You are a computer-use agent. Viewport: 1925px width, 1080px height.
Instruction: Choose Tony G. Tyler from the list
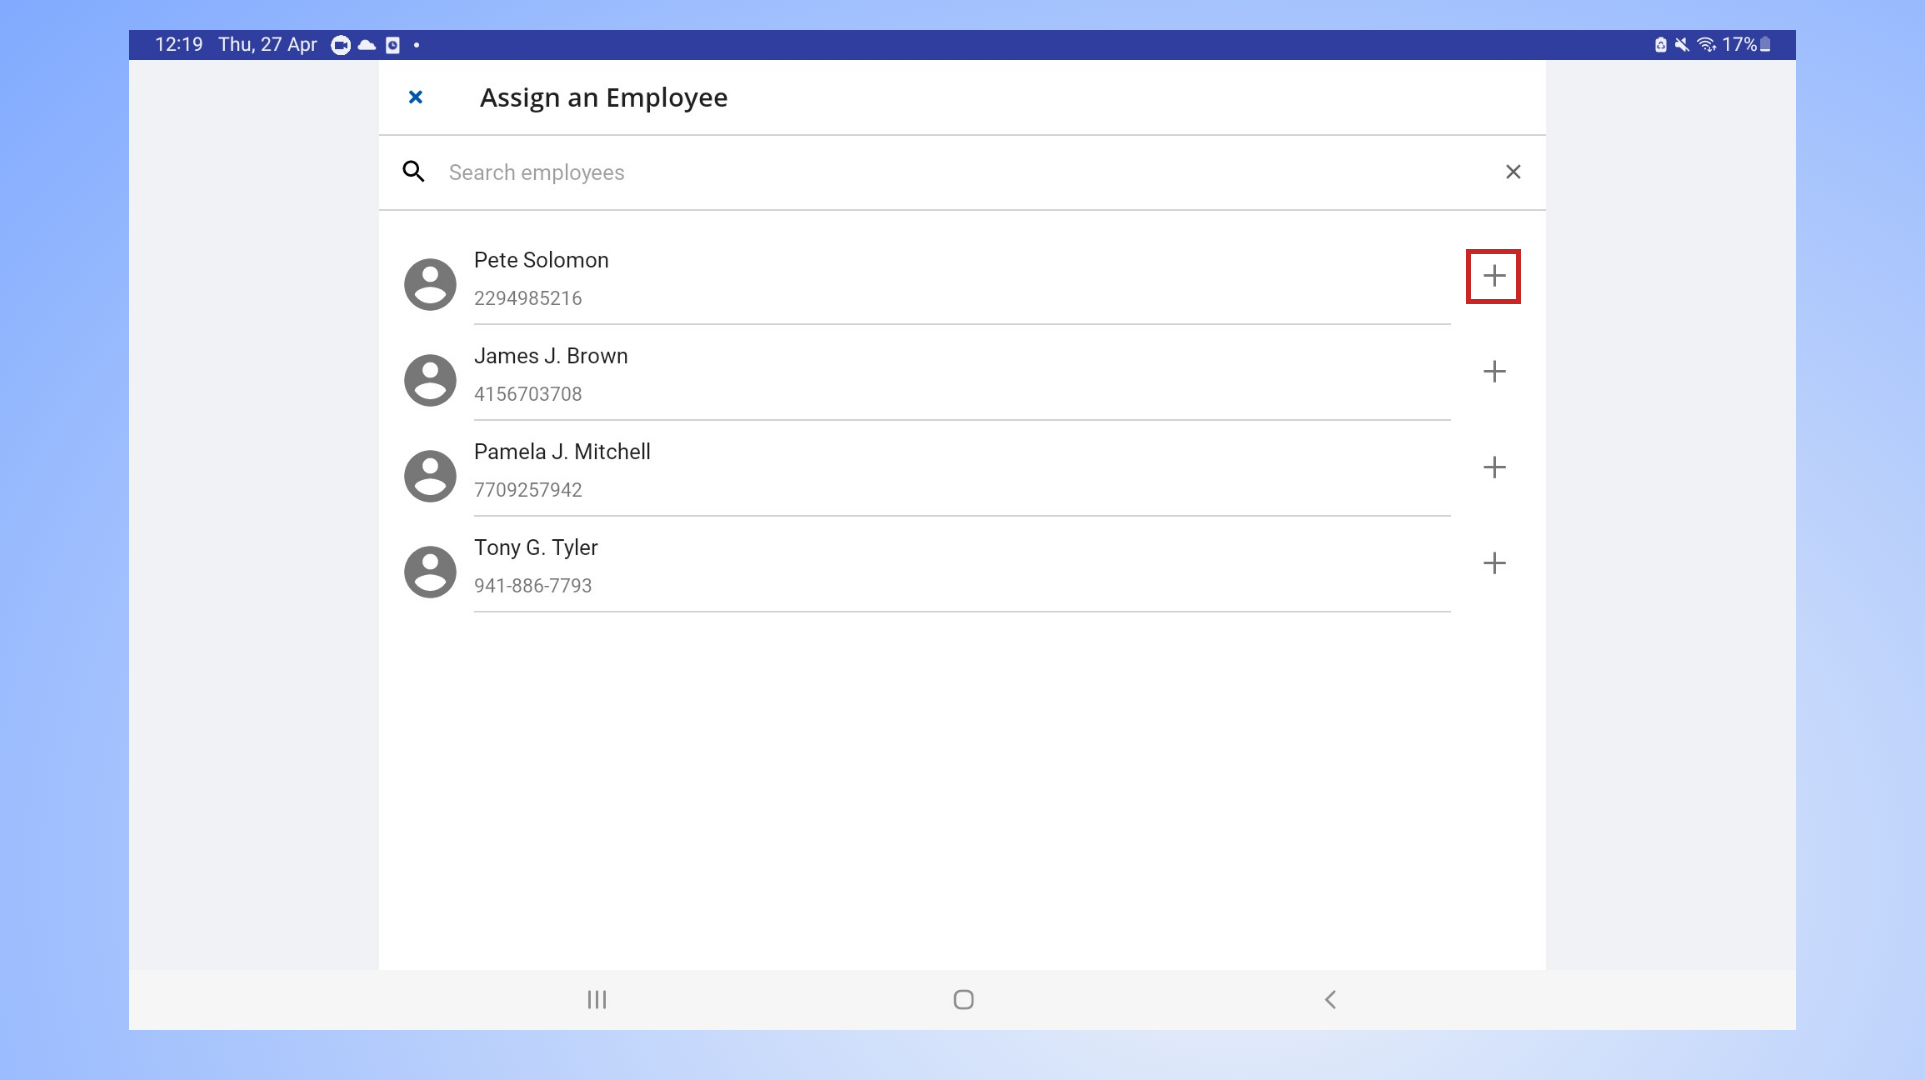pos(535,548)
